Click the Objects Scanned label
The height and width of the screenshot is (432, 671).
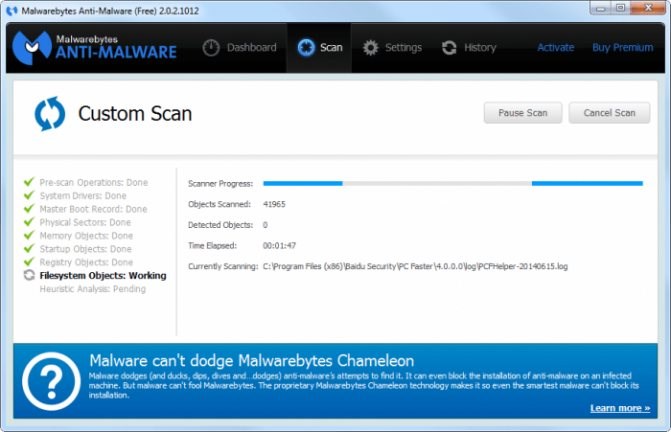[x=219, y=204]
